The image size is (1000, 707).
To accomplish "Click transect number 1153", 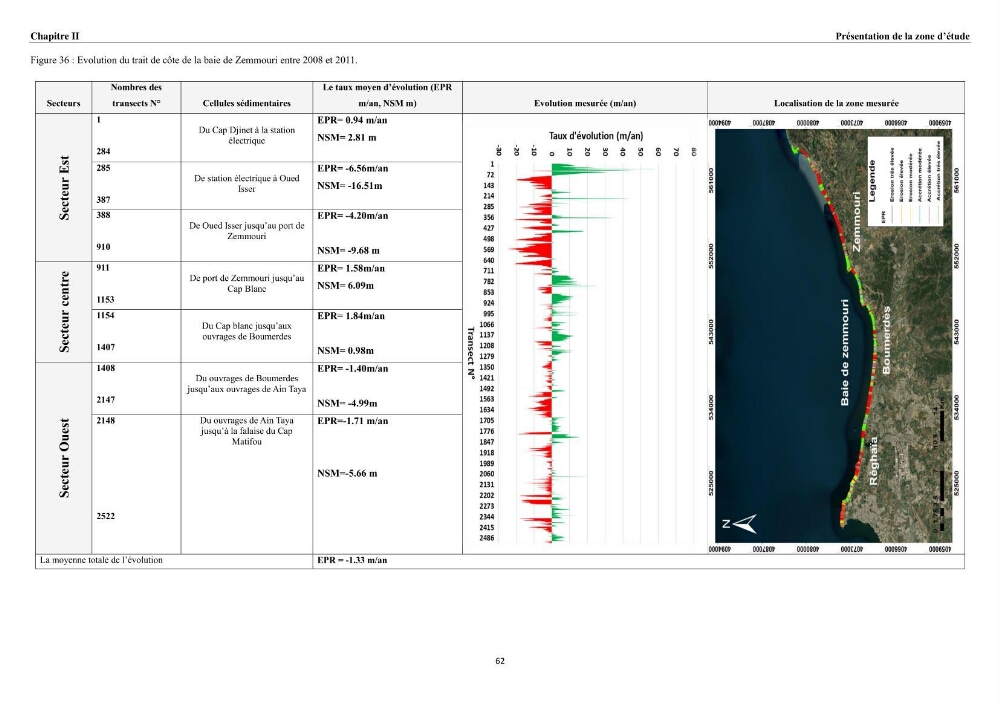I will (105, 300).
